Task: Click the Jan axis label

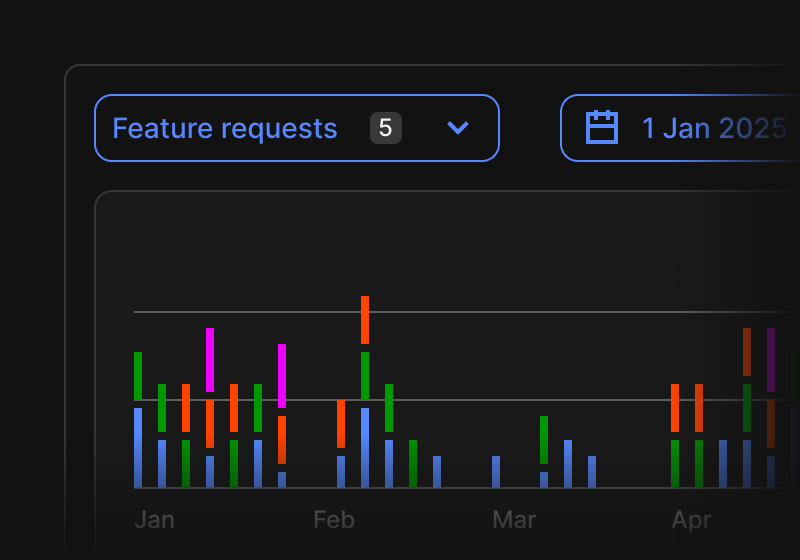Action: pyautogui.click(x=155, y=520)
